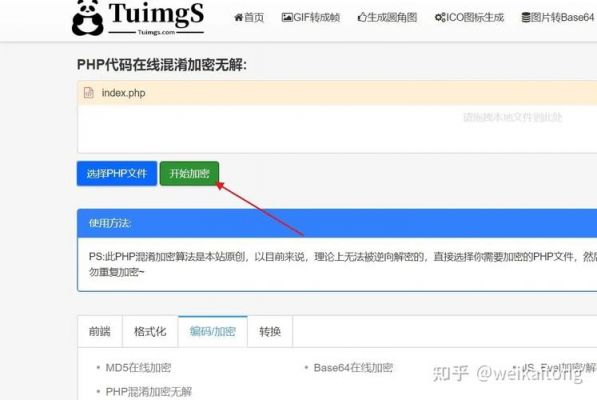
Task: Open 图片转Base64 tool in navigation
Action: 558,17
